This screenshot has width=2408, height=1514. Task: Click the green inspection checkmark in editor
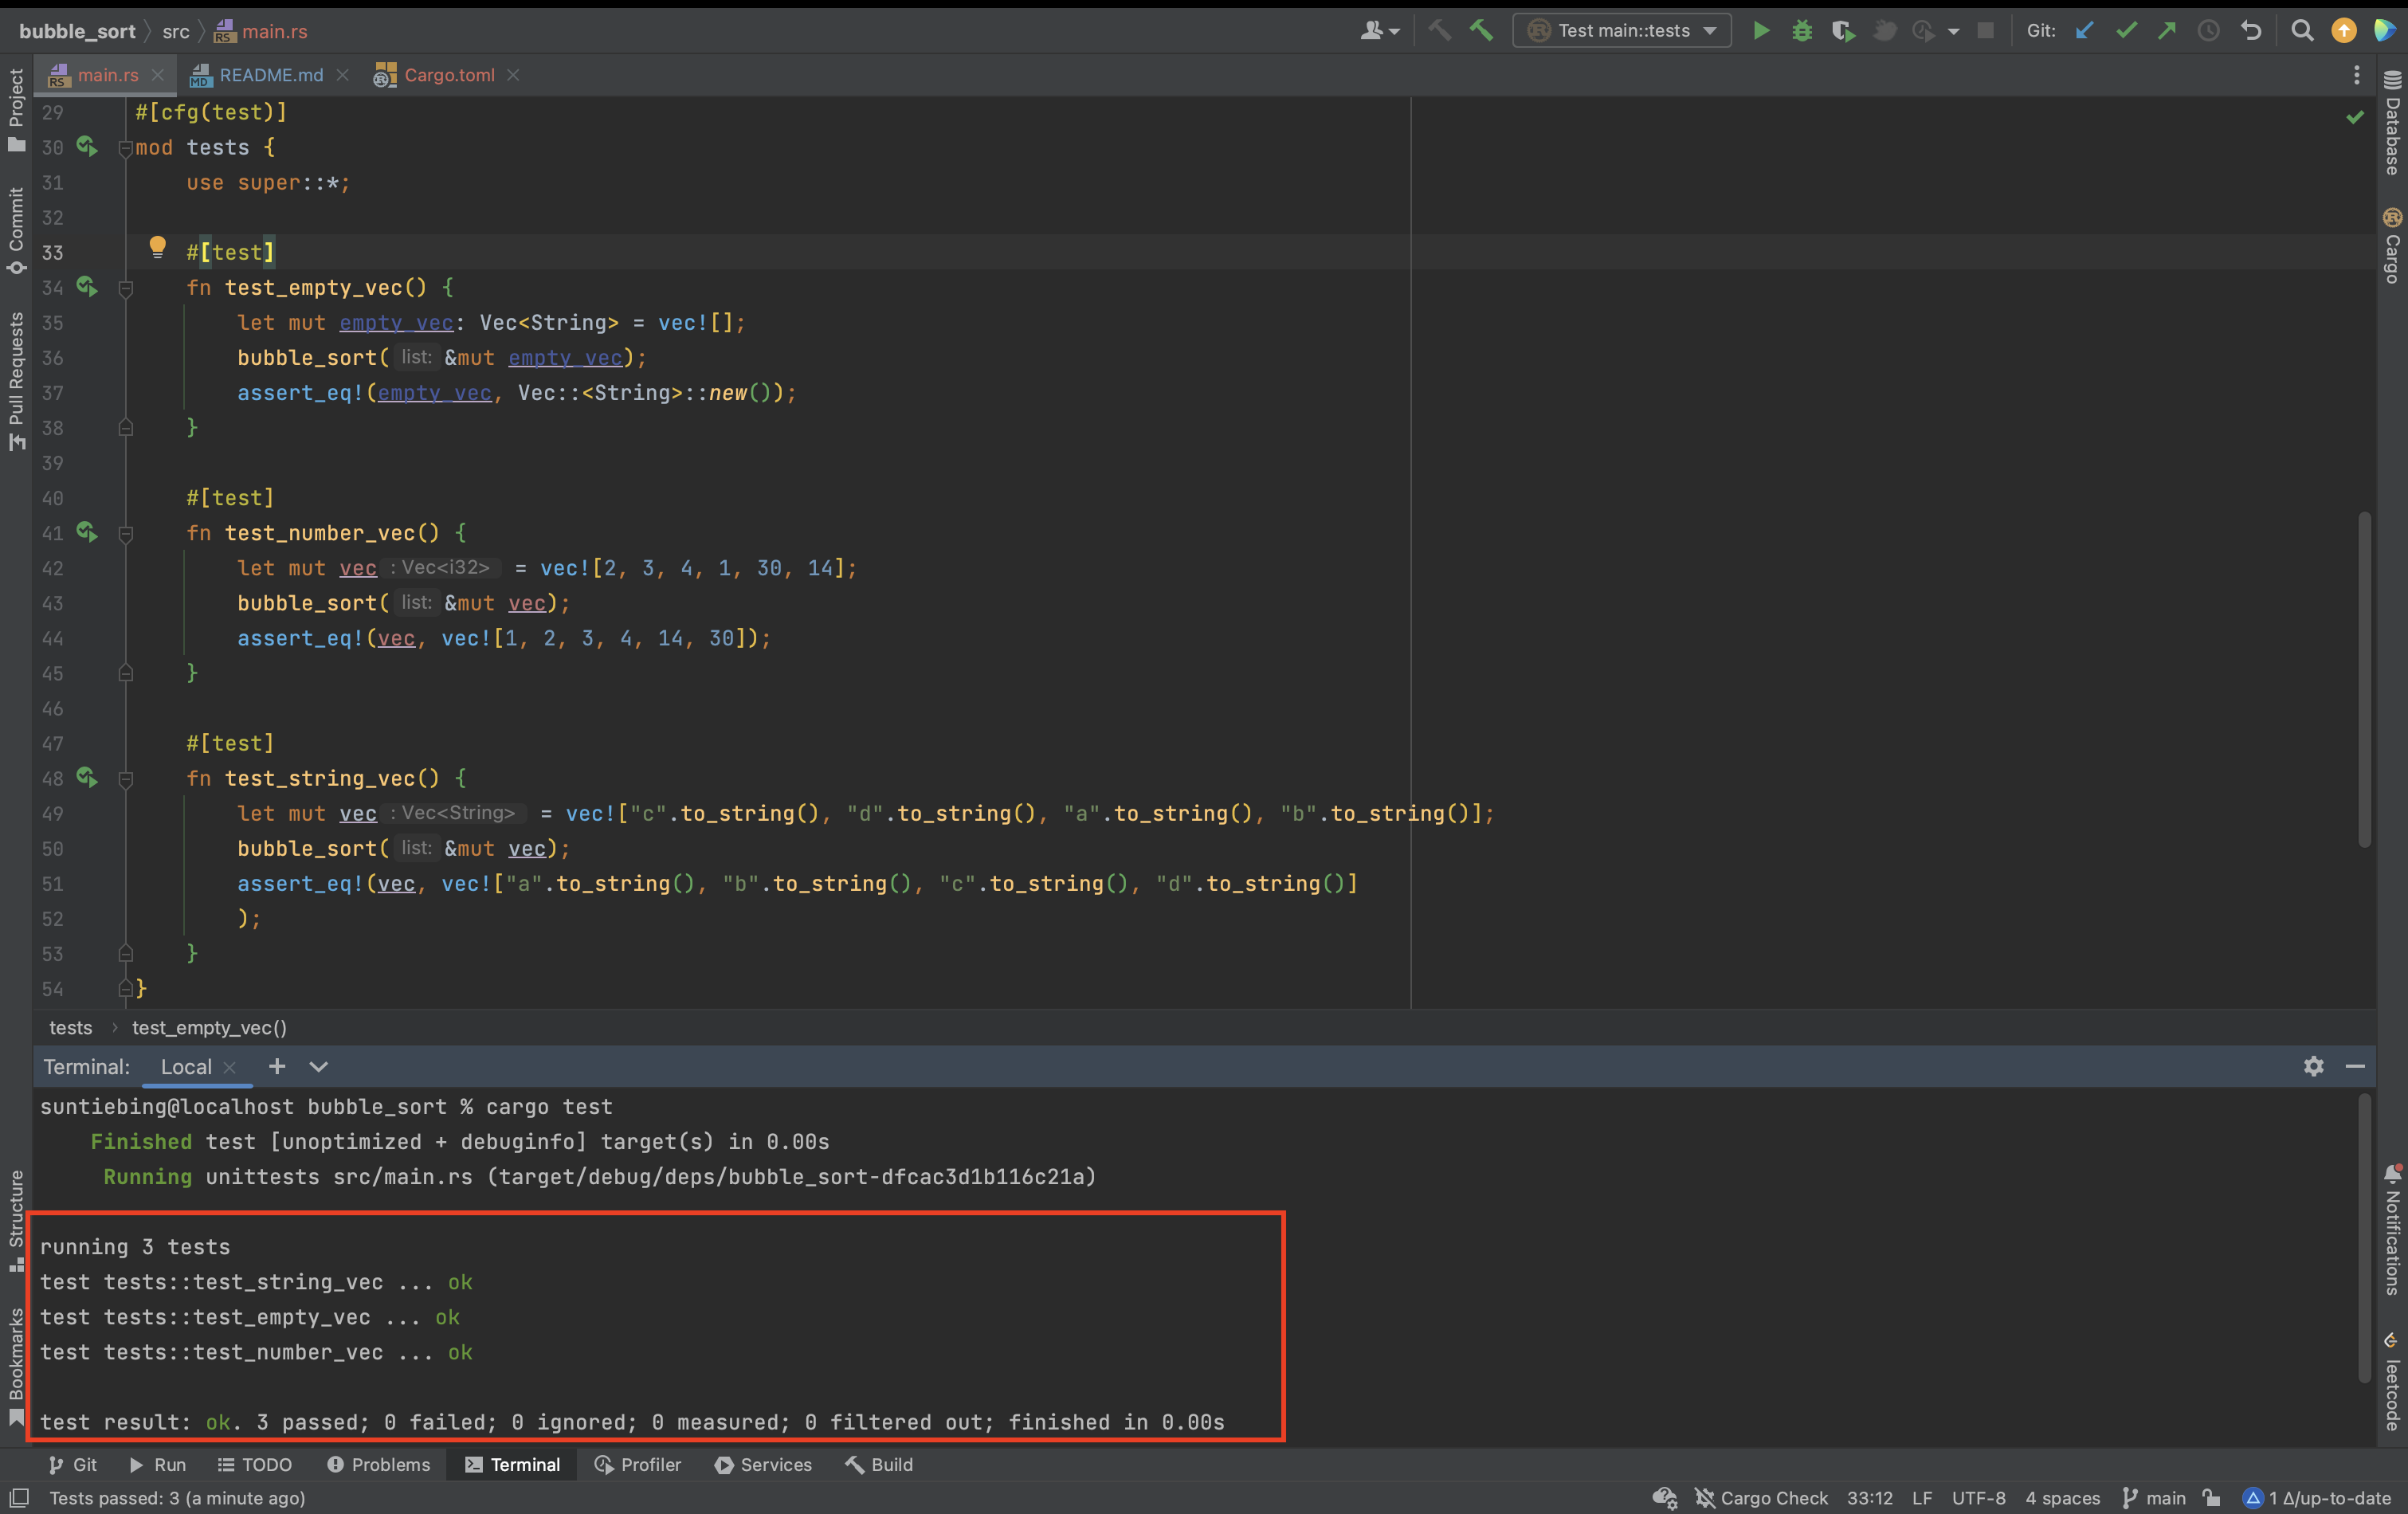(x=2355, y=117)
